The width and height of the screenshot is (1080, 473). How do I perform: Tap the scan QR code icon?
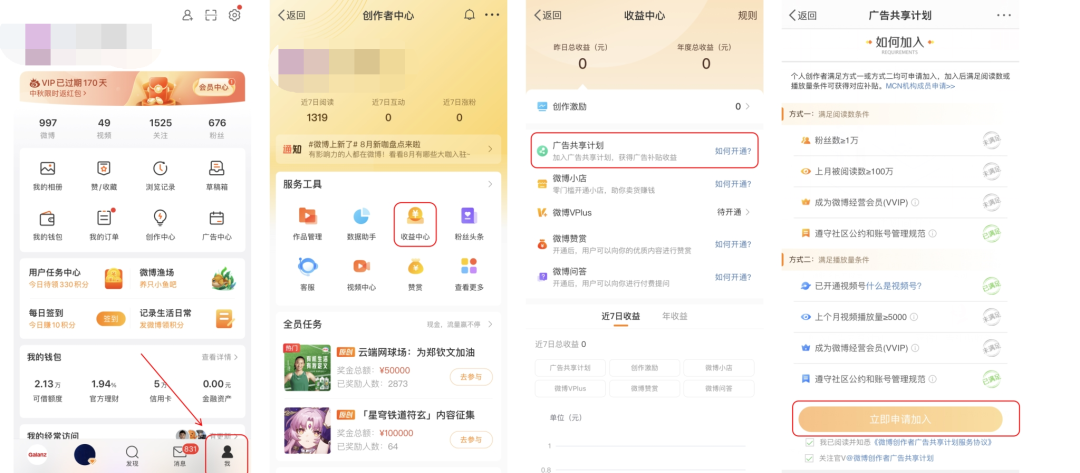pos(211,15)
